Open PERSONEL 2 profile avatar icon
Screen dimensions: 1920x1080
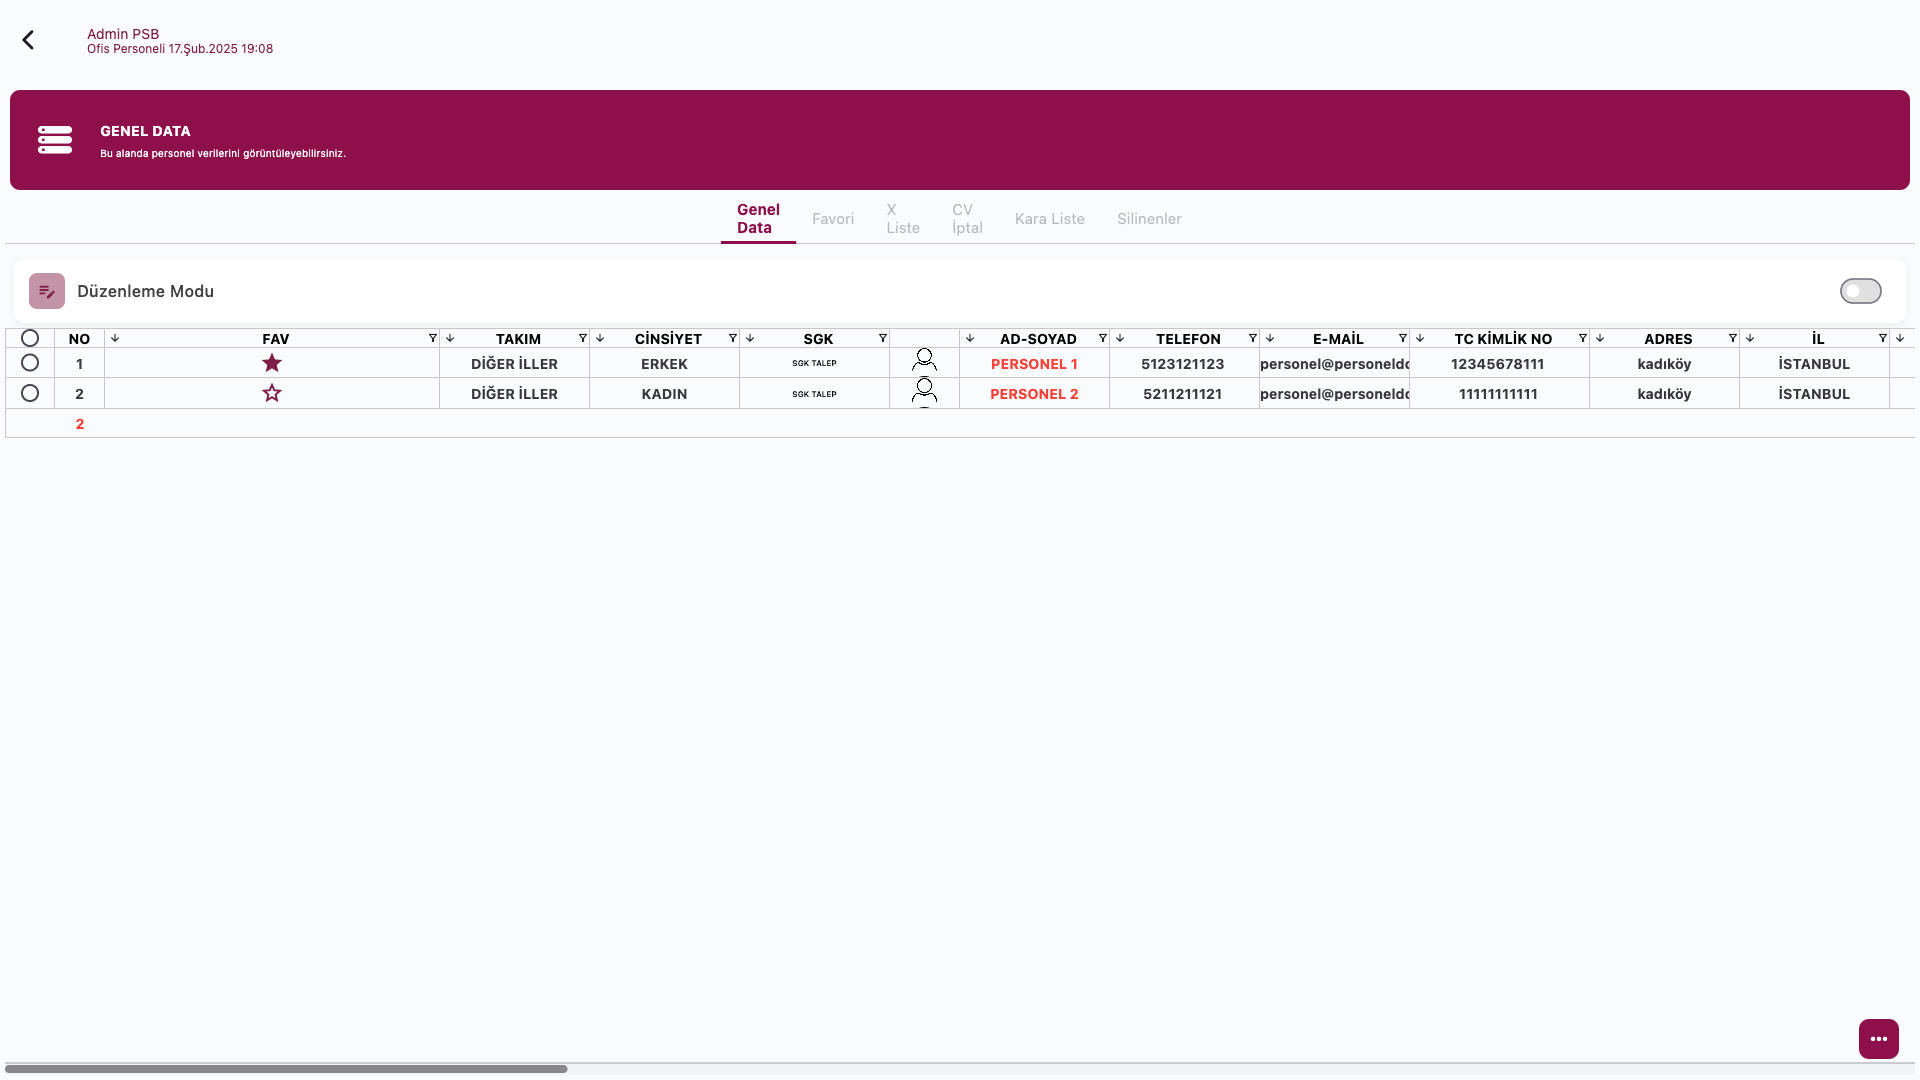click(x=924, y=391)
